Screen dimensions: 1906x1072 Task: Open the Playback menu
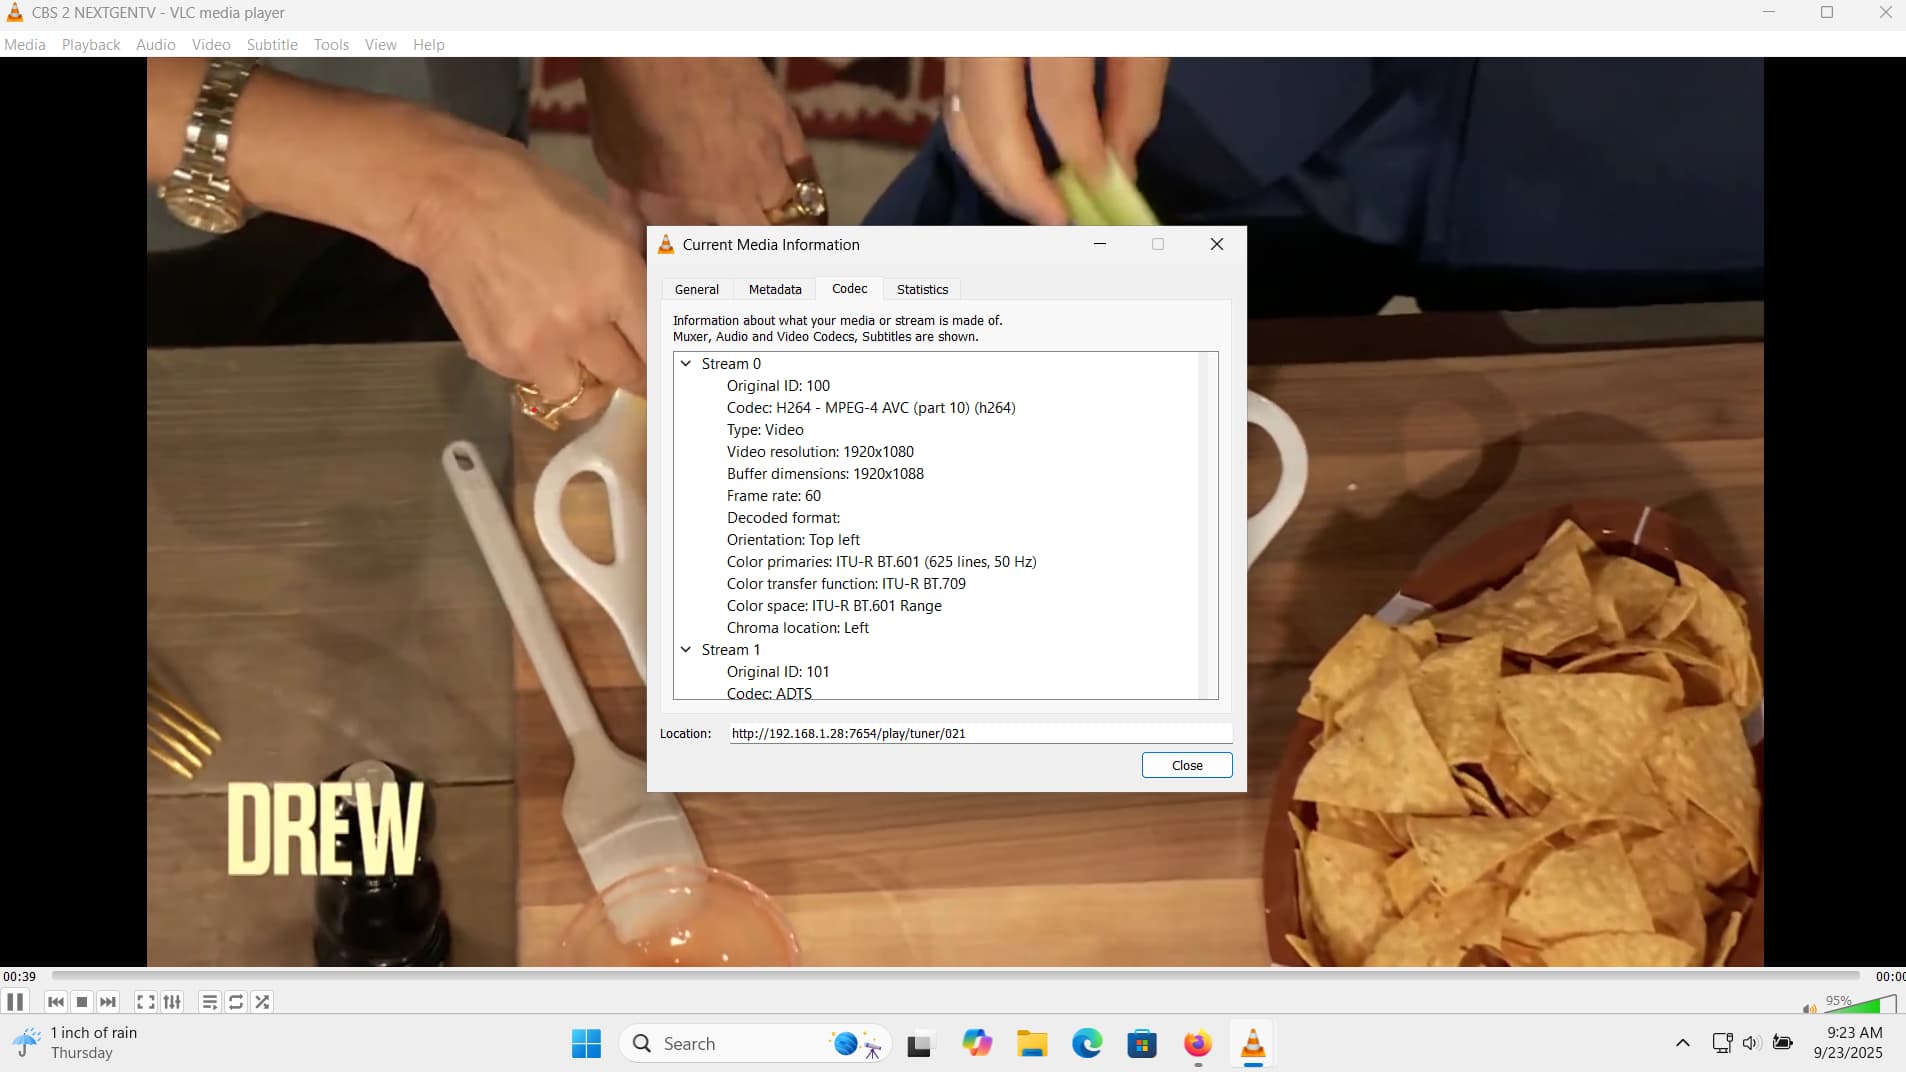90,45
